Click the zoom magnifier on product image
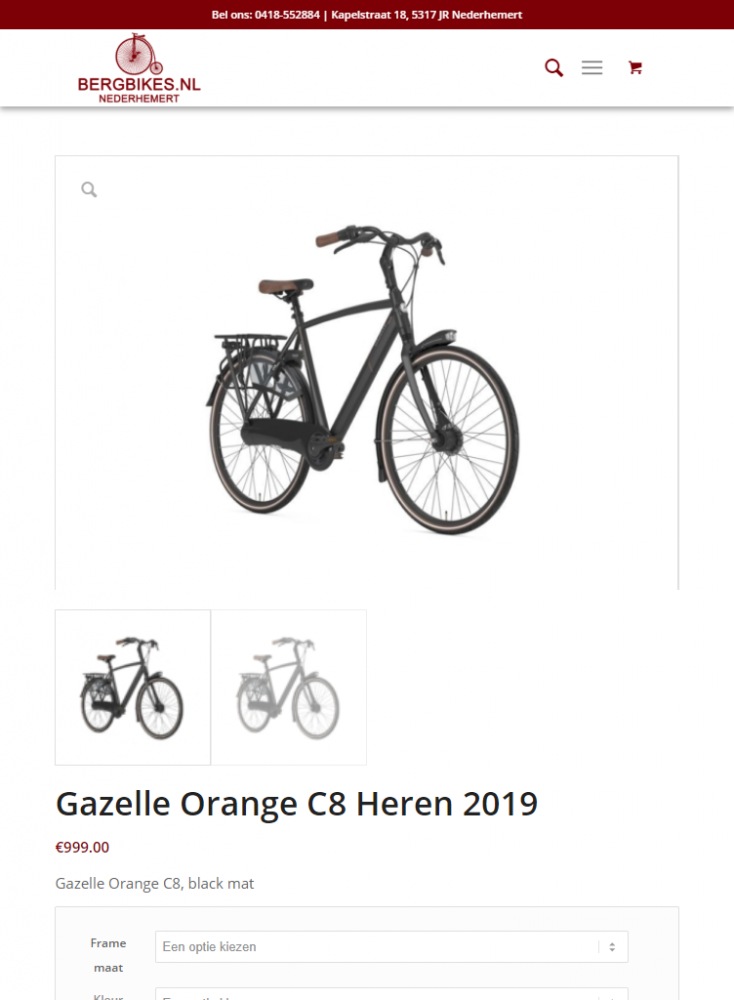This screenshot has height=1000, width=734. pyautogui.click(x=89, y=189)
